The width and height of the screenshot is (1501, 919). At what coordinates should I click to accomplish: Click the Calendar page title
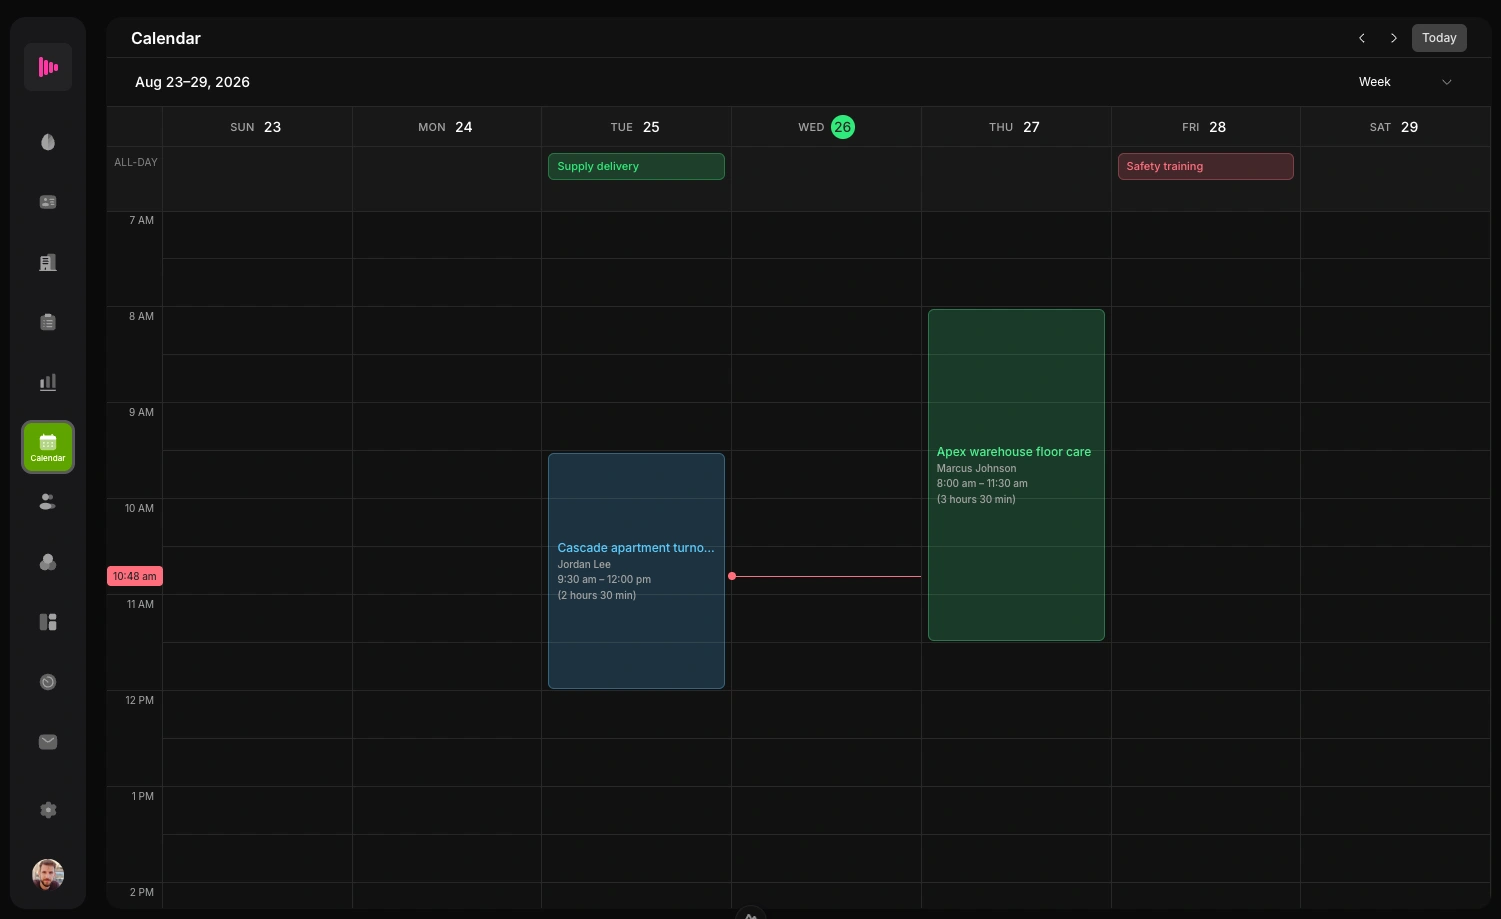click(x=166, y=38)
